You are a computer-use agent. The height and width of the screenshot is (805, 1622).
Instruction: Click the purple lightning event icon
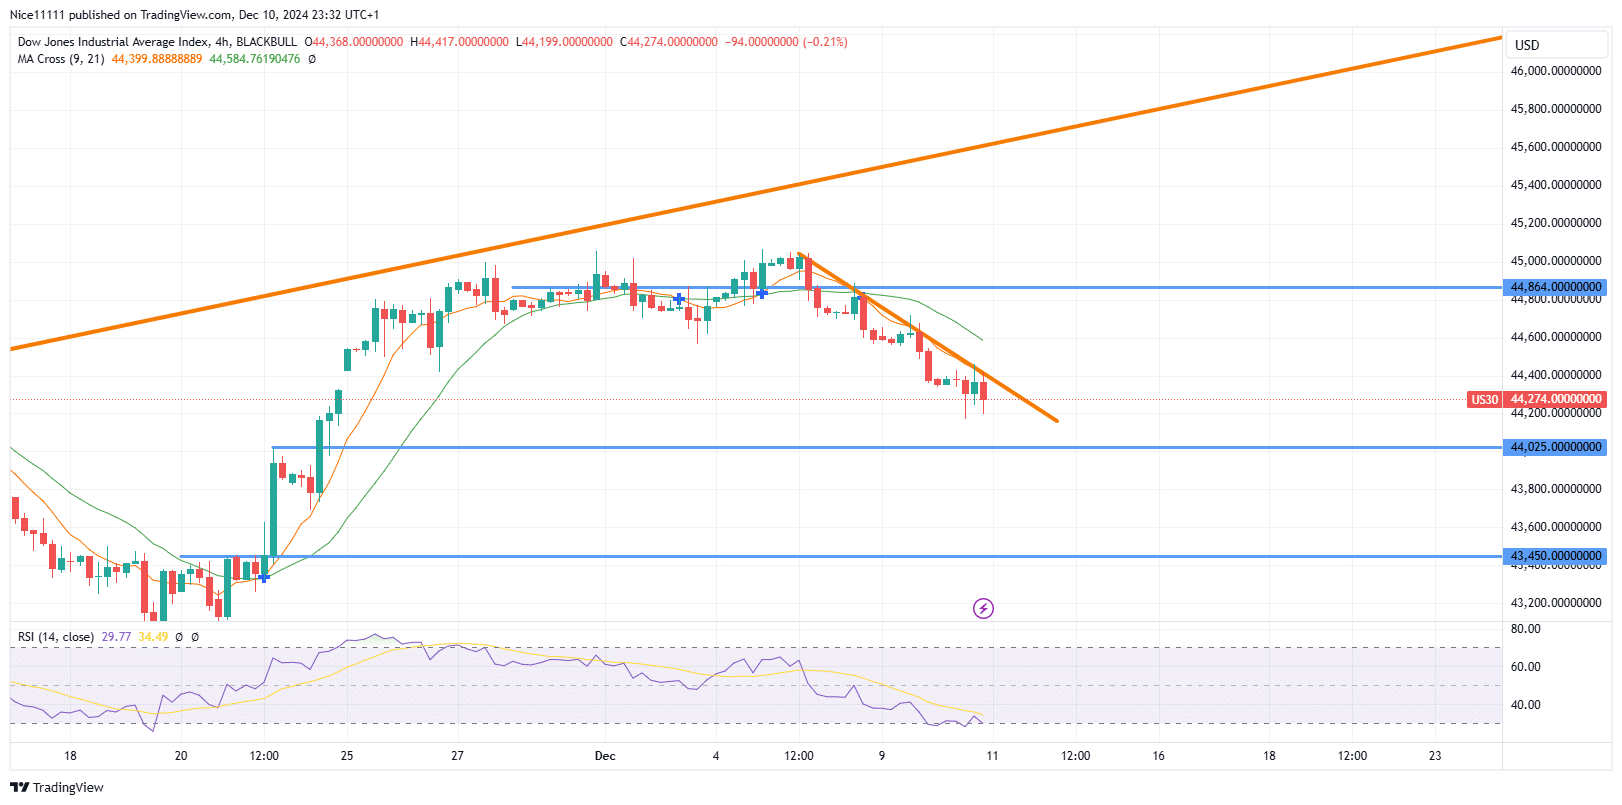983,608
